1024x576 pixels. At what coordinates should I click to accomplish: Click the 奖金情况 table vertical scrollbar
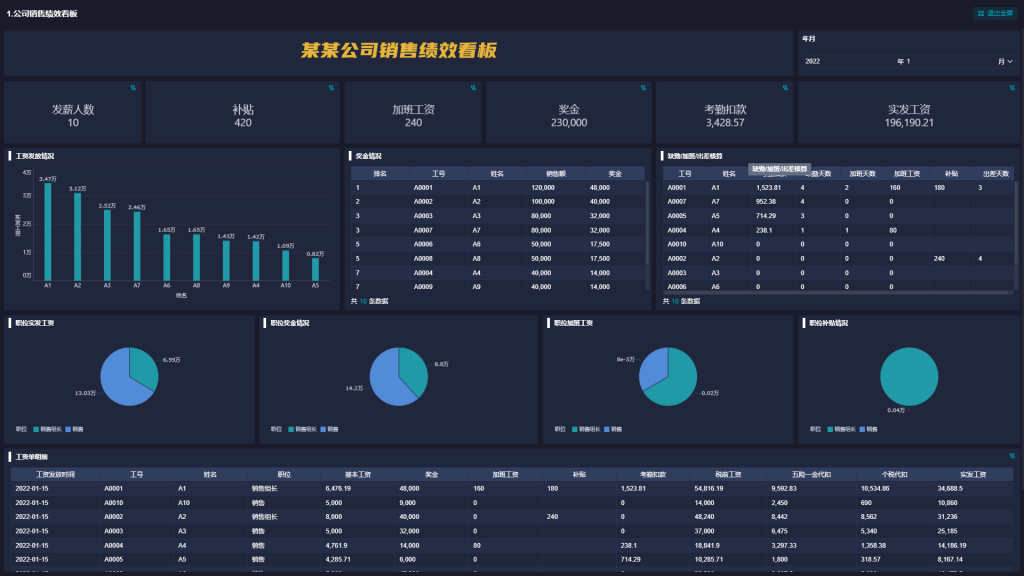click(648, 230)
